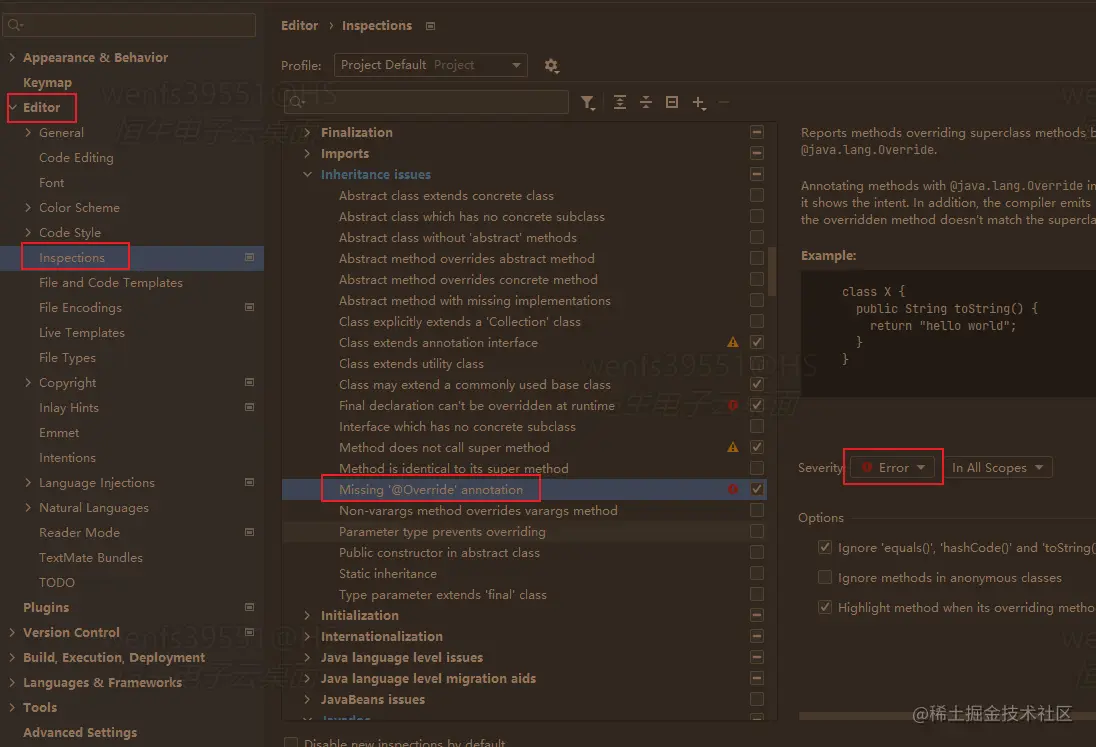Click project-level icon beside Inspections breadcrumb
Viewport: 1096px width, 747px height.
pyautogui.click(x=431, y=26)
